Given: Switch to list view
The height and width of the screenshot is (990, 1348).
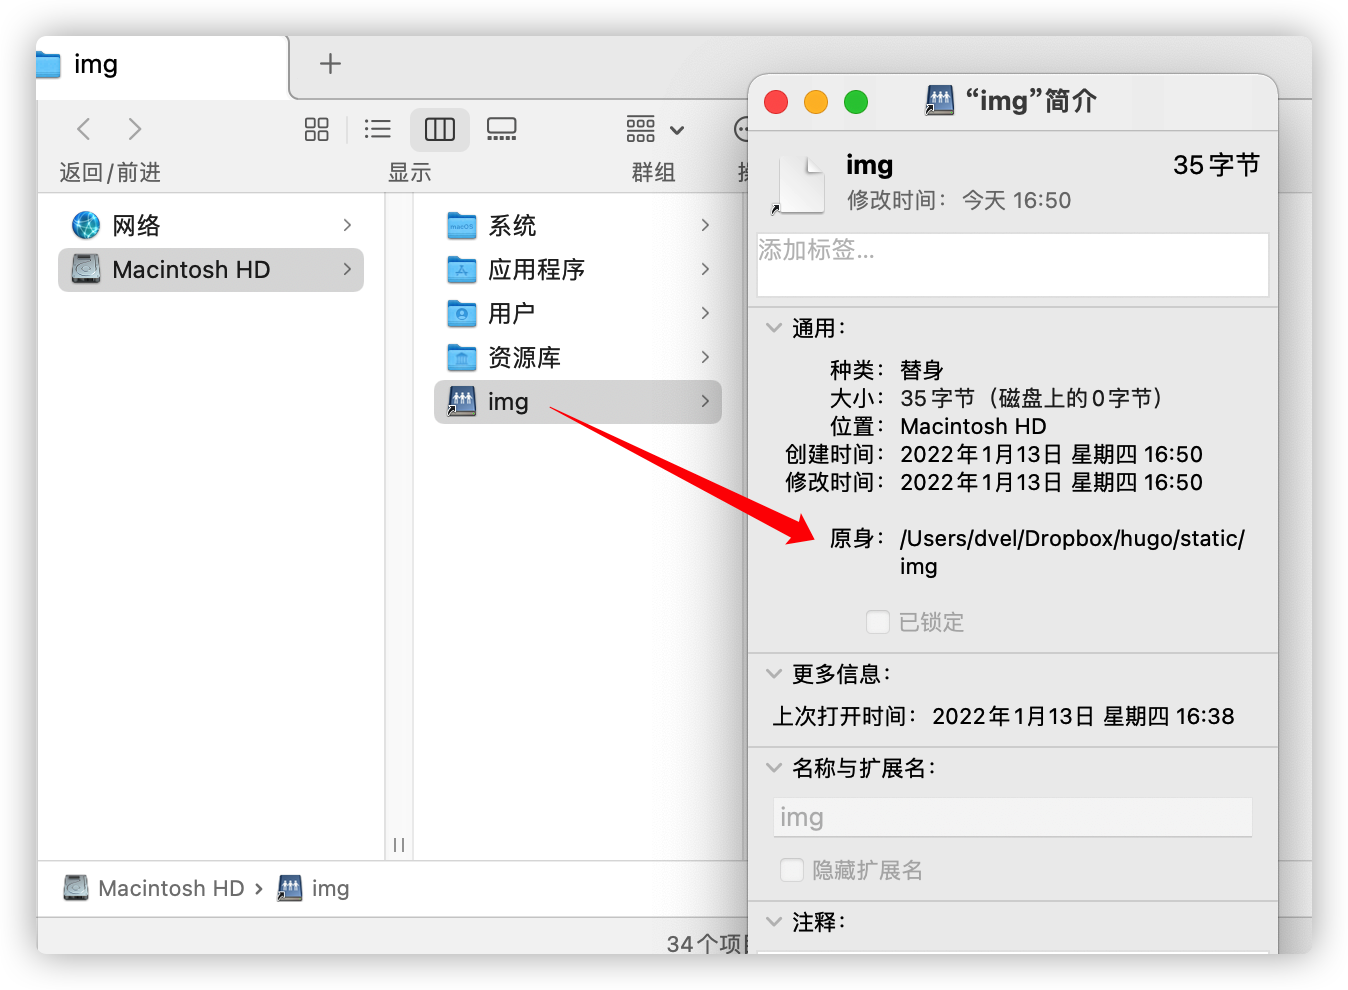Looking at the screenshot, I should [377, 129].
